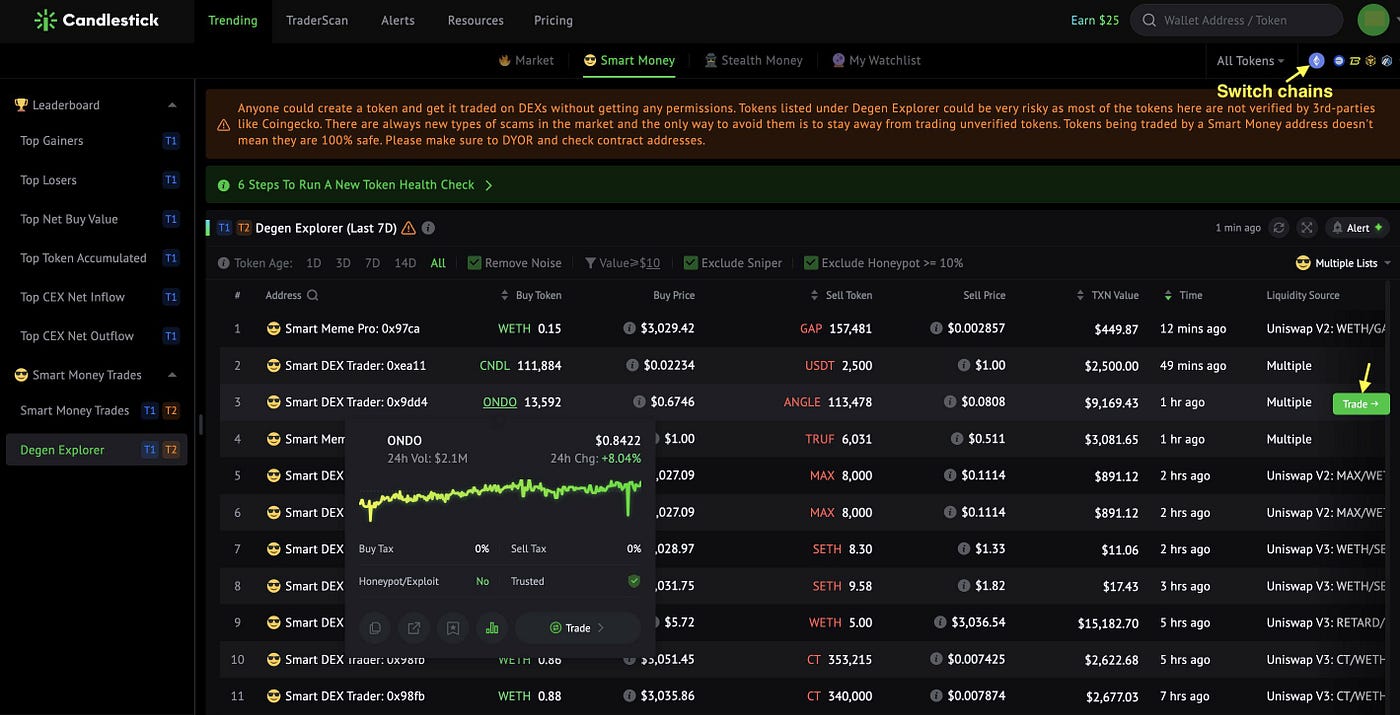Viewport: 1400px width, 715px height.
Task: Select All token age filter
Action: (438, 263)
